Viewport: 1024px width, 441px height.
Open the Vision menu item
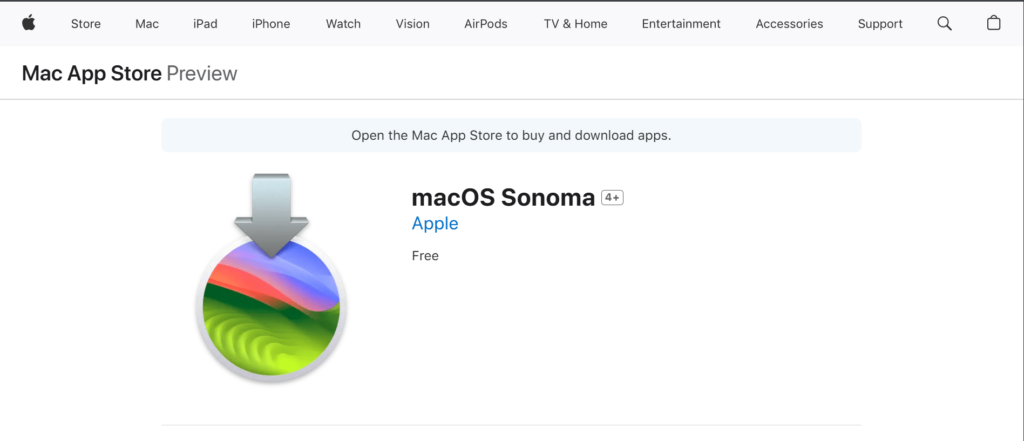point(413,24)
